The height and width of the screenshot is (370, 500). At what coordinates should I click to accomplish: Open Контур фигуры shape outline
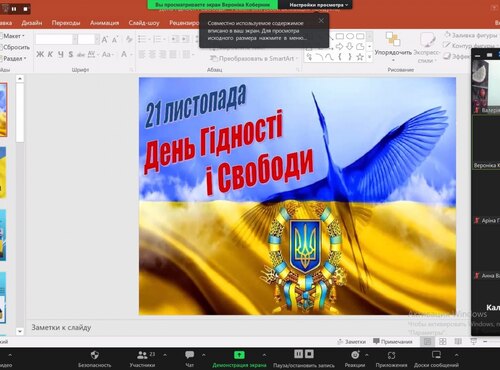point(471,45)
